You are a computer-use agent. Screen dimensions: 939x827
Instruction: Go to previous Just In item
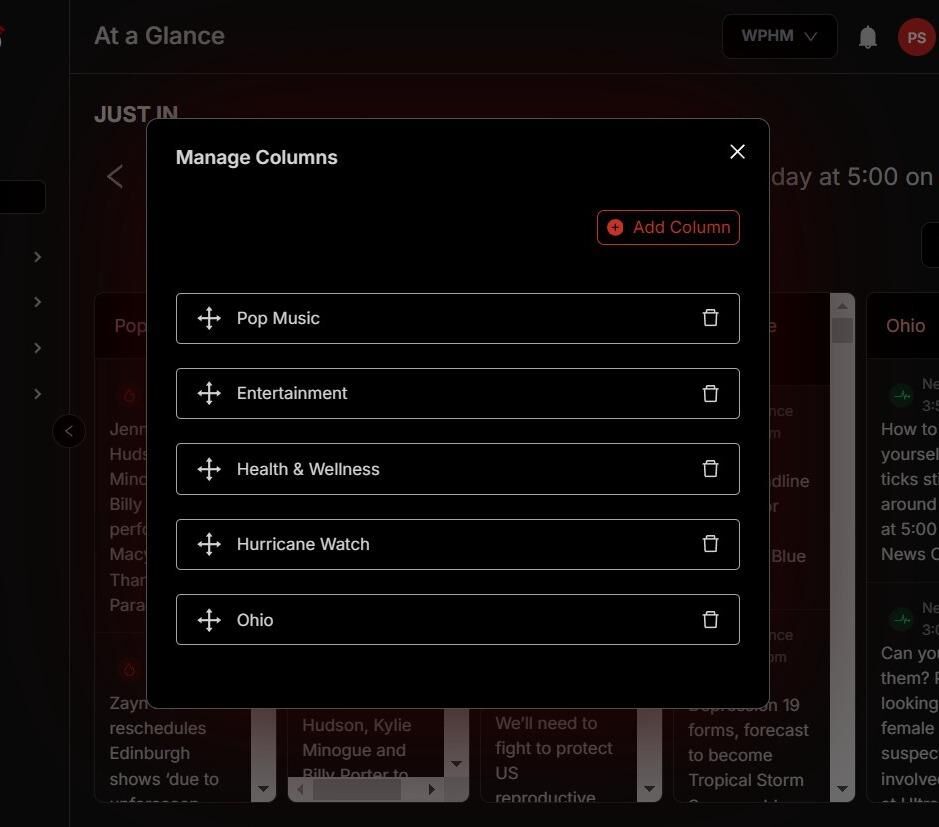coord(115,177)
